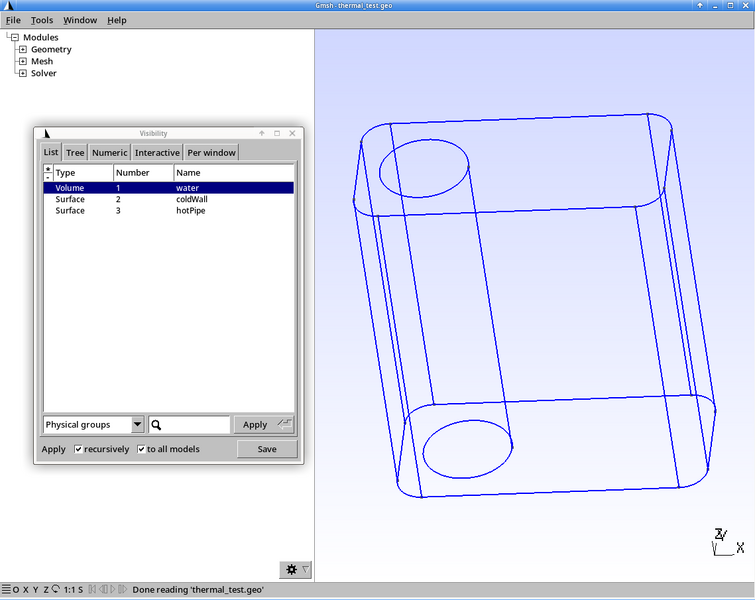Click the rotate view icon in status bar

pyautogui.click(x=55, y=588)
